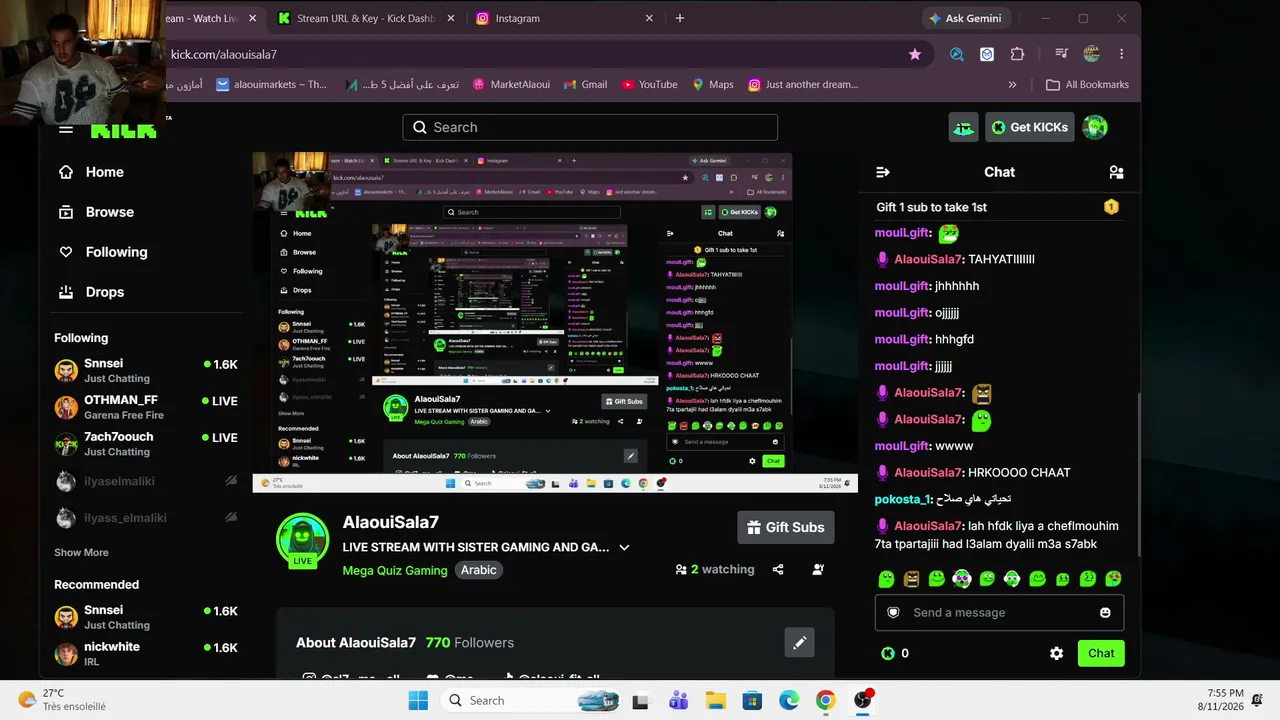Open the Extensions puzzle icon
This screenshot has width=1280, height=720.
tap(1017, 54)
